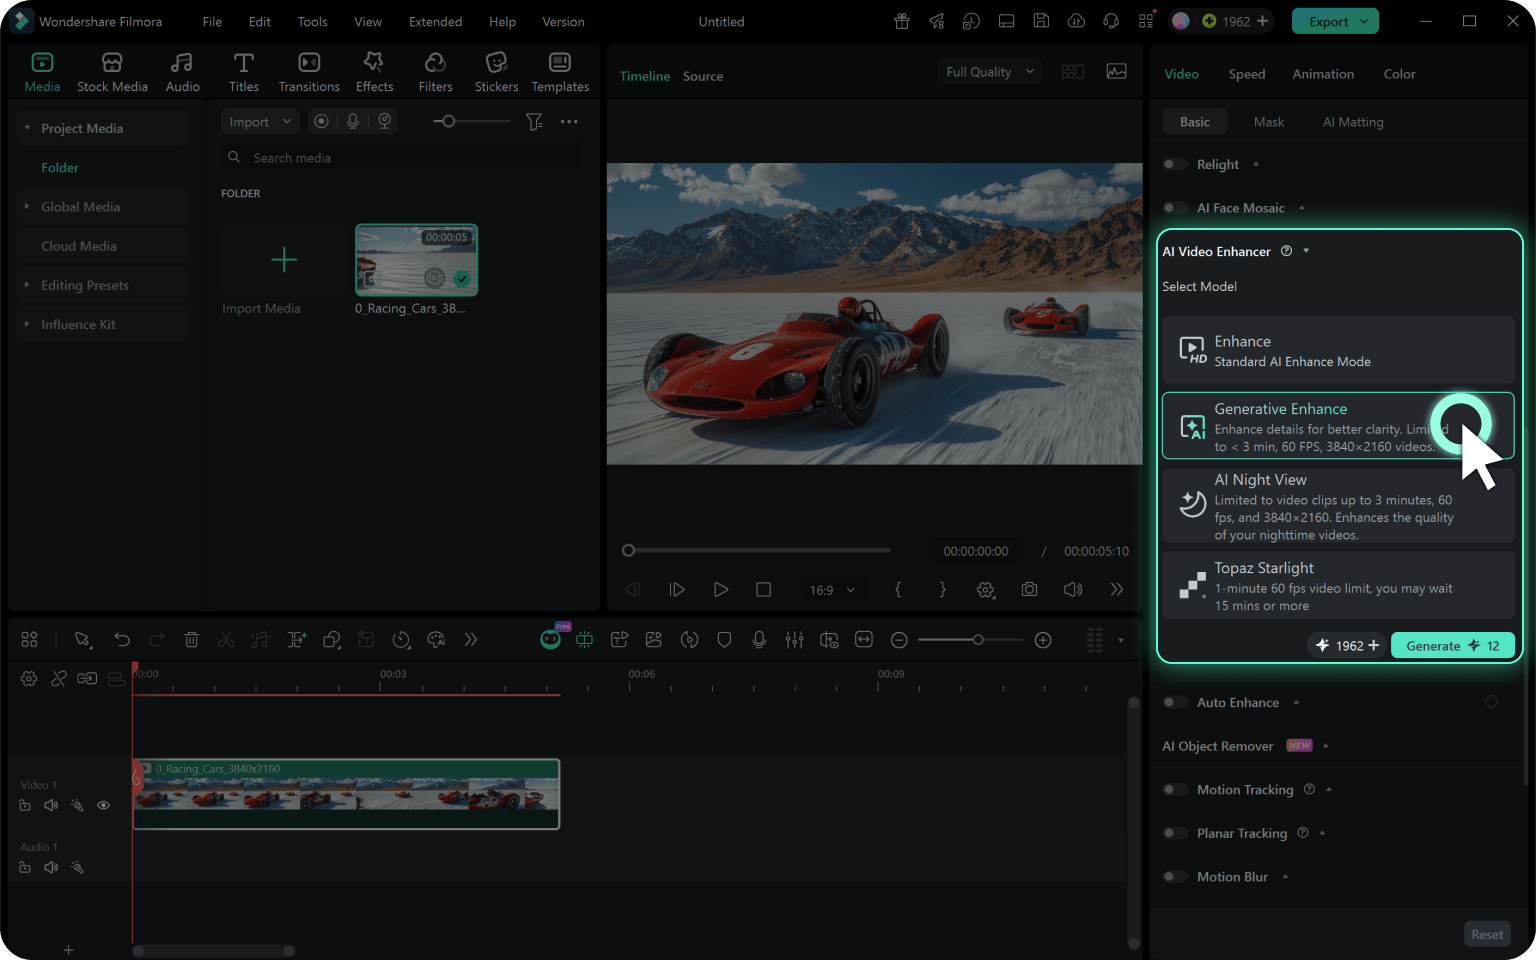Click the timeline undo icon
Viewport: 1536px width, 960px height.
click(x=122, y=640)
